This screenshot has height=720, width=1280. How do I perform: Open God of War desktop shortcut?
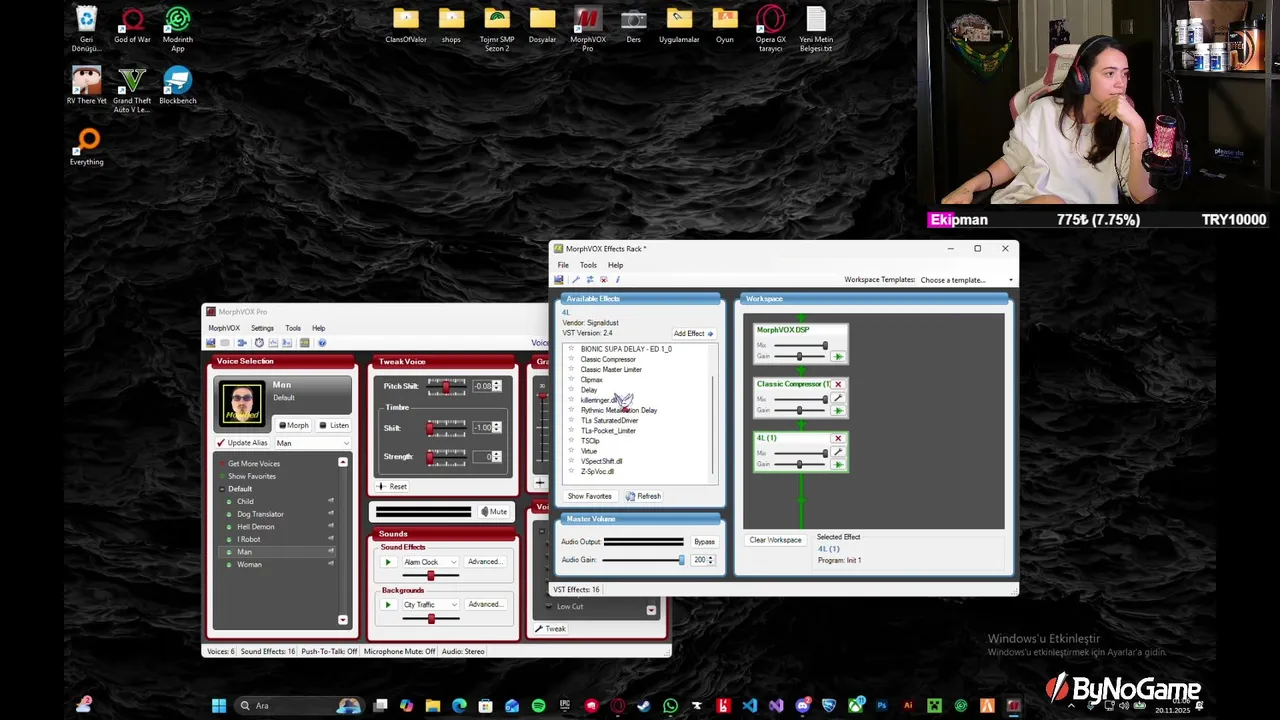[x=132, y=27]
